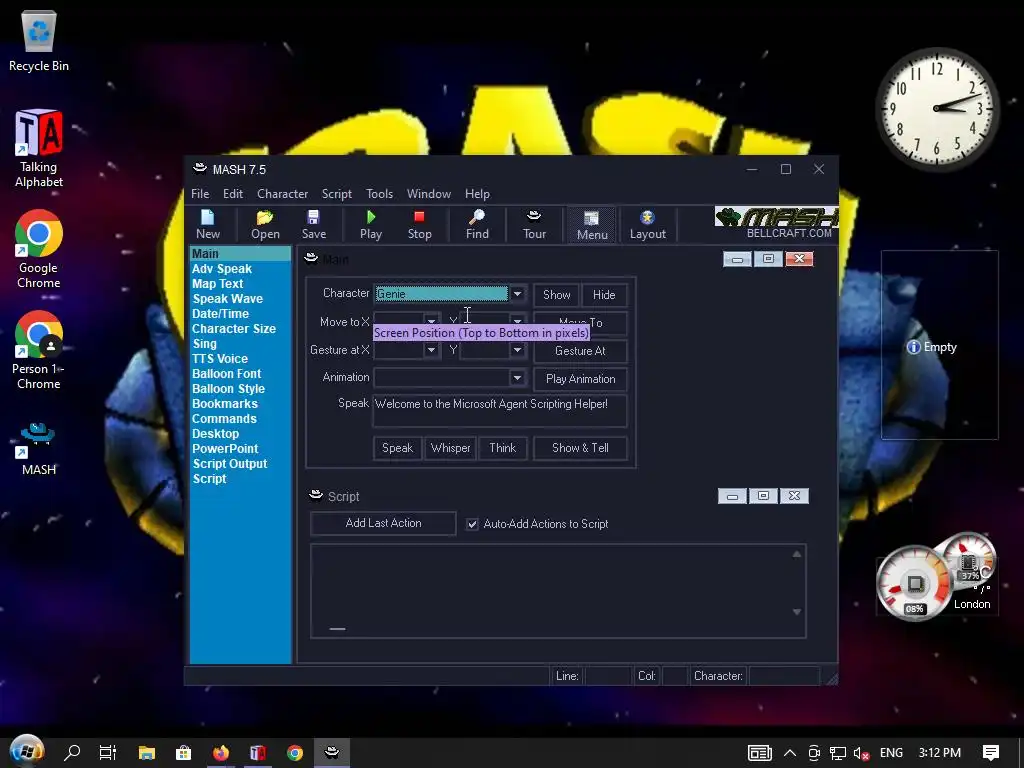1024x768 pixels.
Task: Expand the Move to X dropdown
Action: click(x=431, y=321)
